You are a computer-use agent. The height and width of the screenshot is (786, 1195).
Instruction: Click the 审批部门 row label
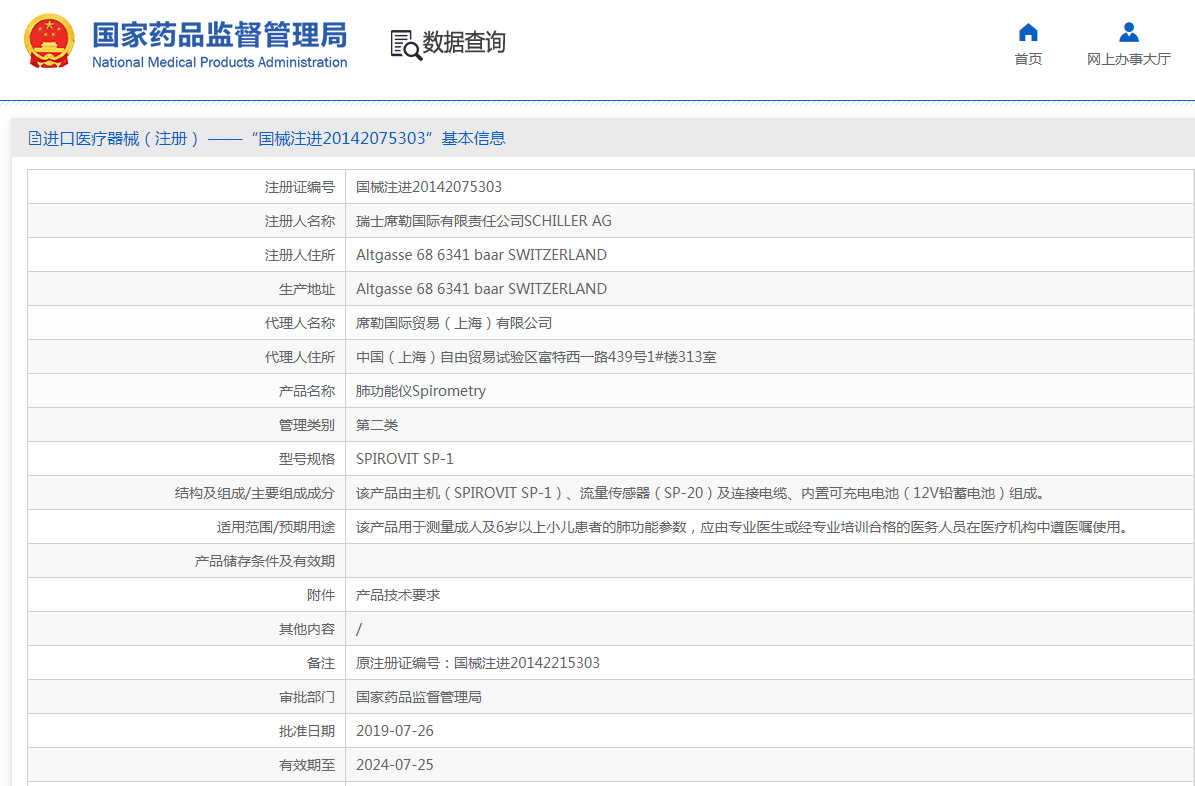(306, 697)
